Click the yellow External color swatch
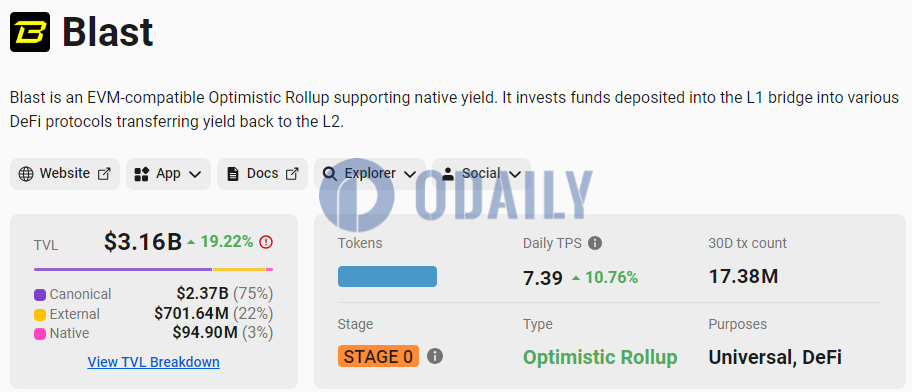Image resolution: width=912 pixels, height=392 pixels. 40,315
